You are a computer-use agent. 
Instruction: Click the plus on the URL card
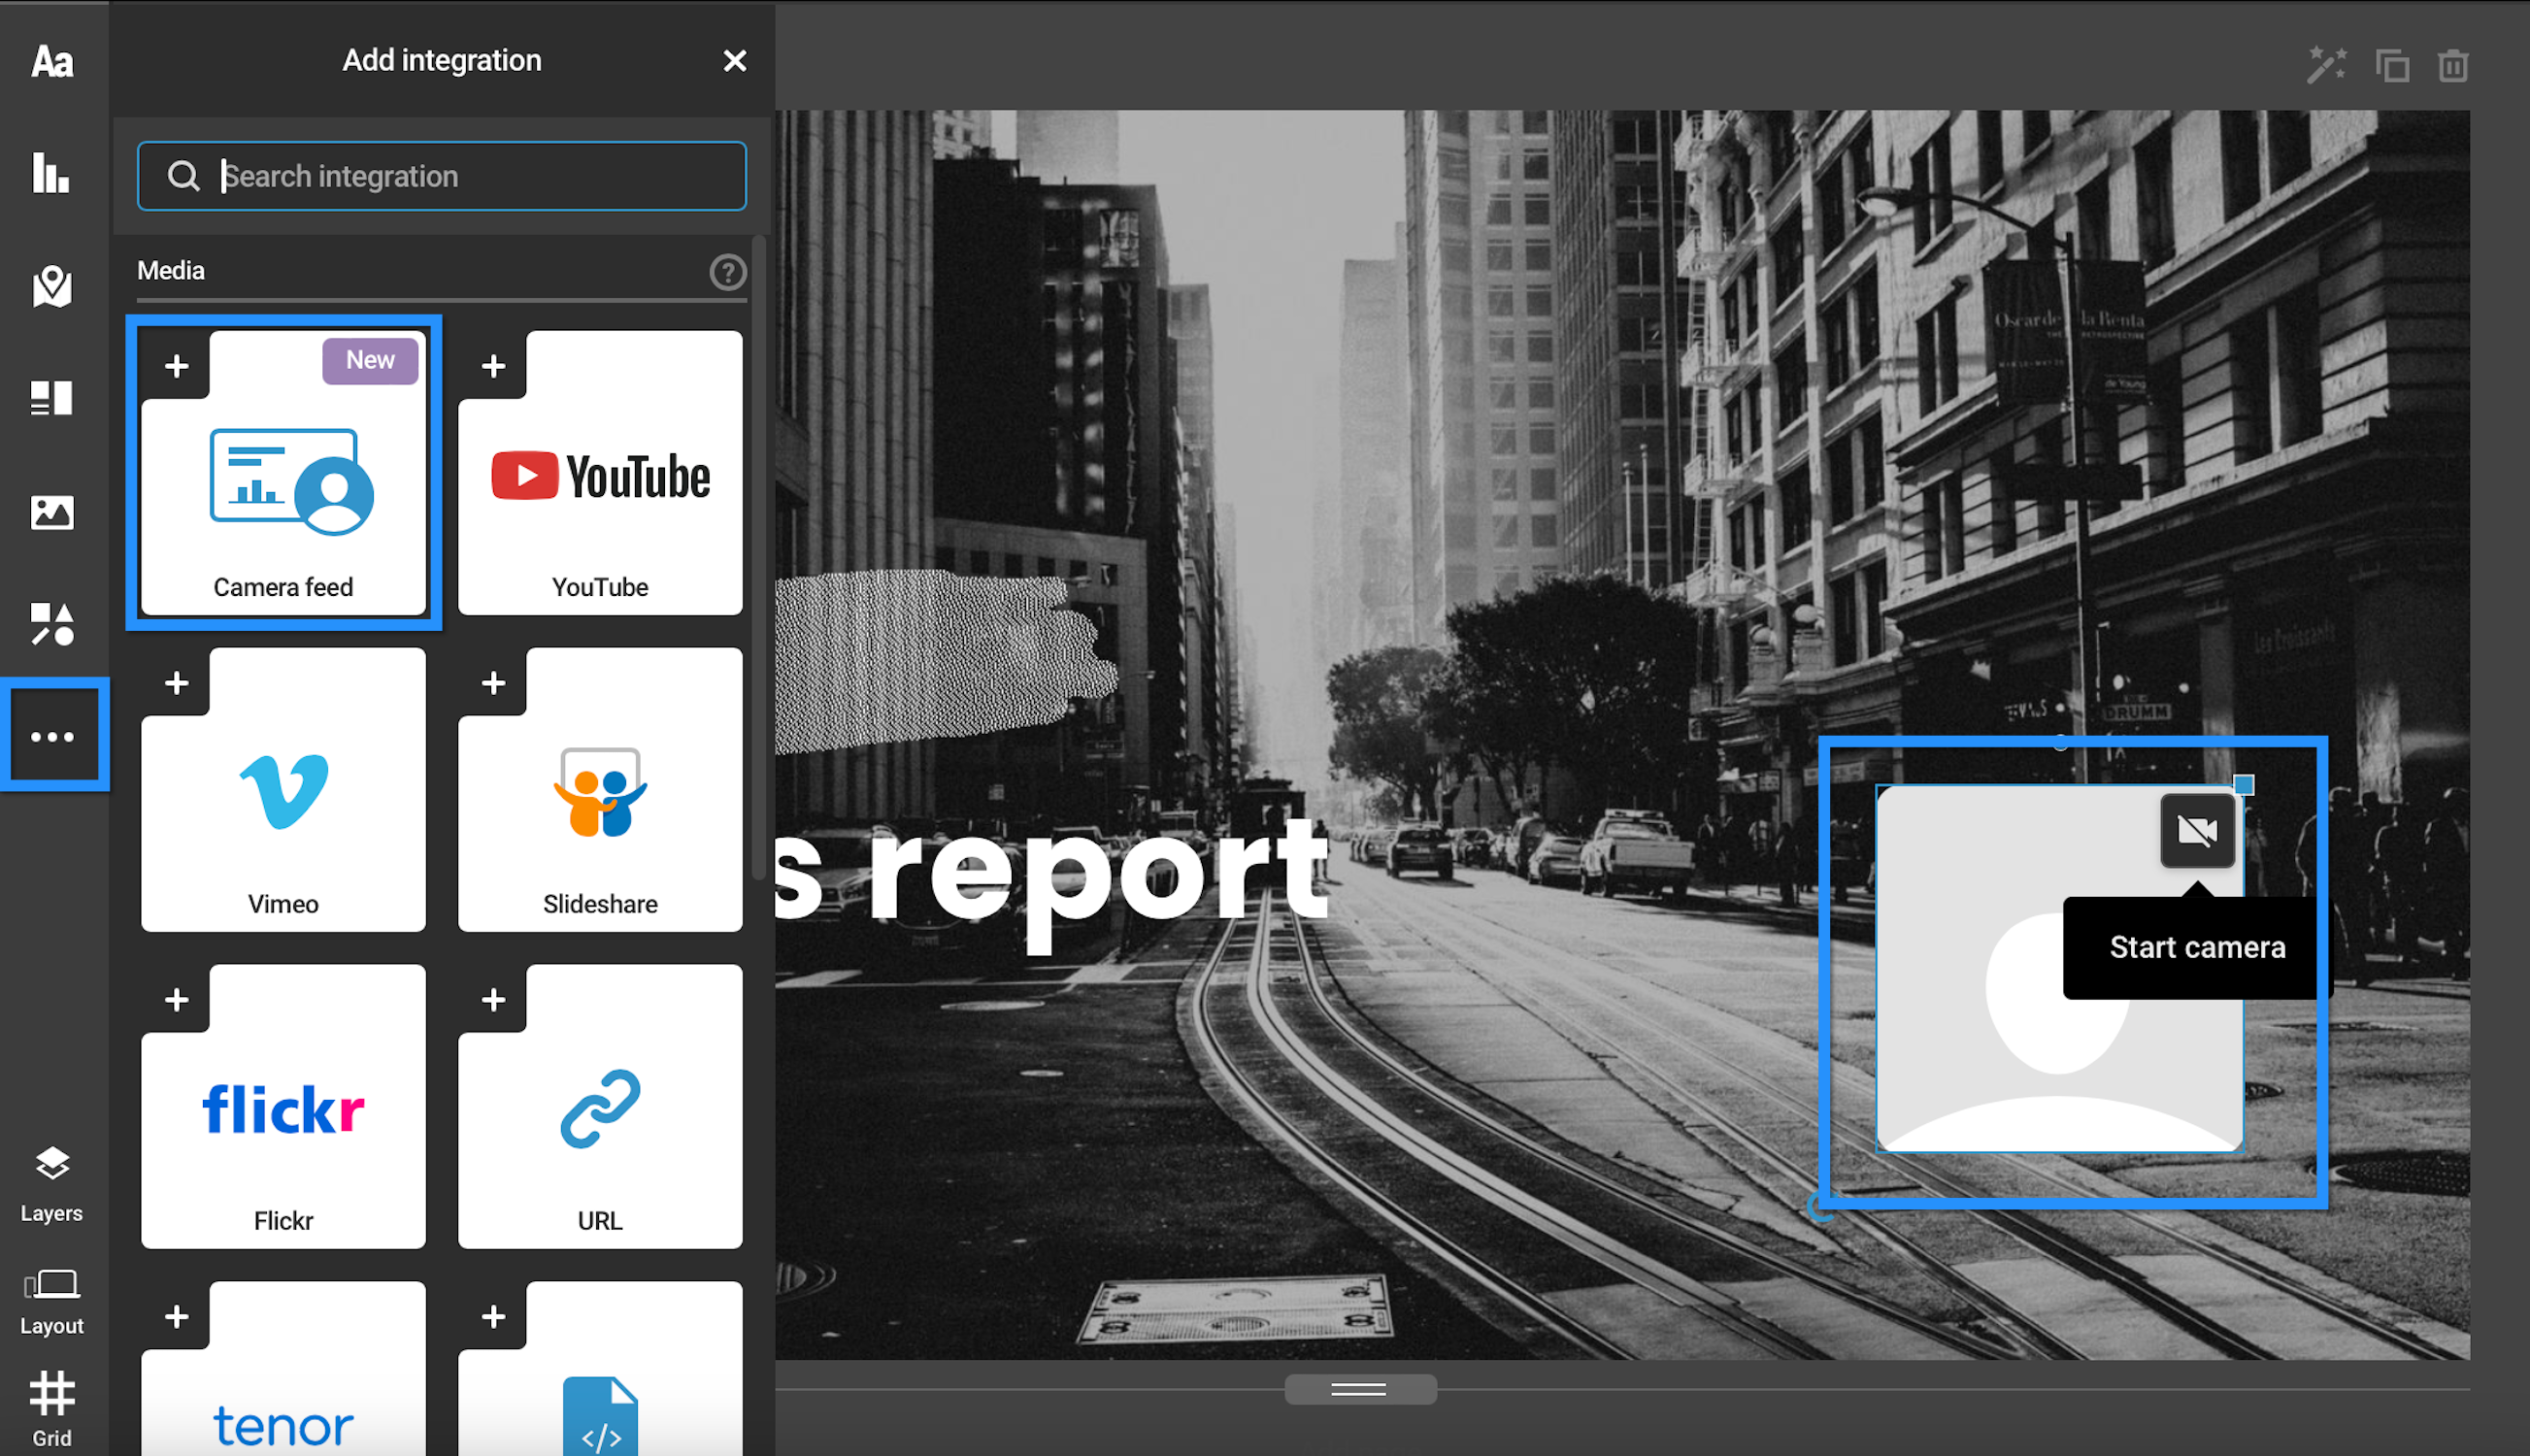[x=493, y=1000]
